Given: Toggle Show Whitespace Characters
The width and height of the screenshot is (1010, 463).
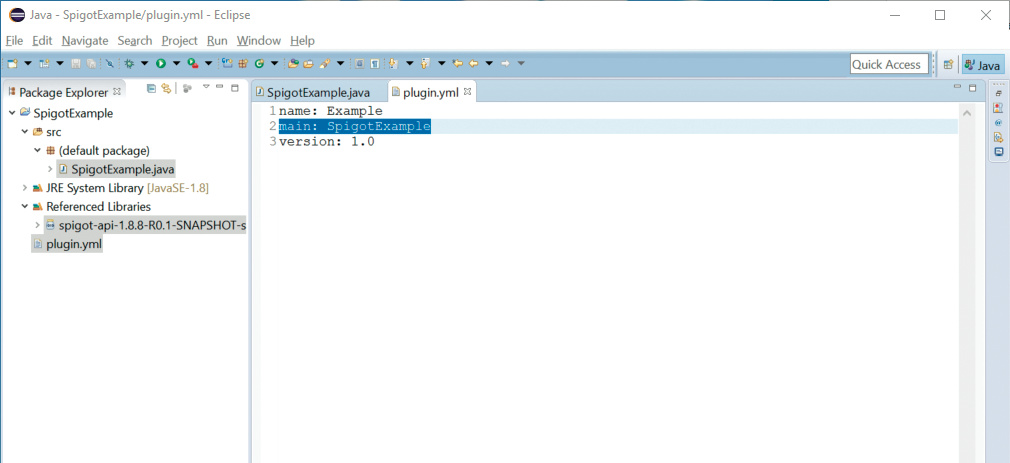Looking at the screenshot, I should pos(375,64).
